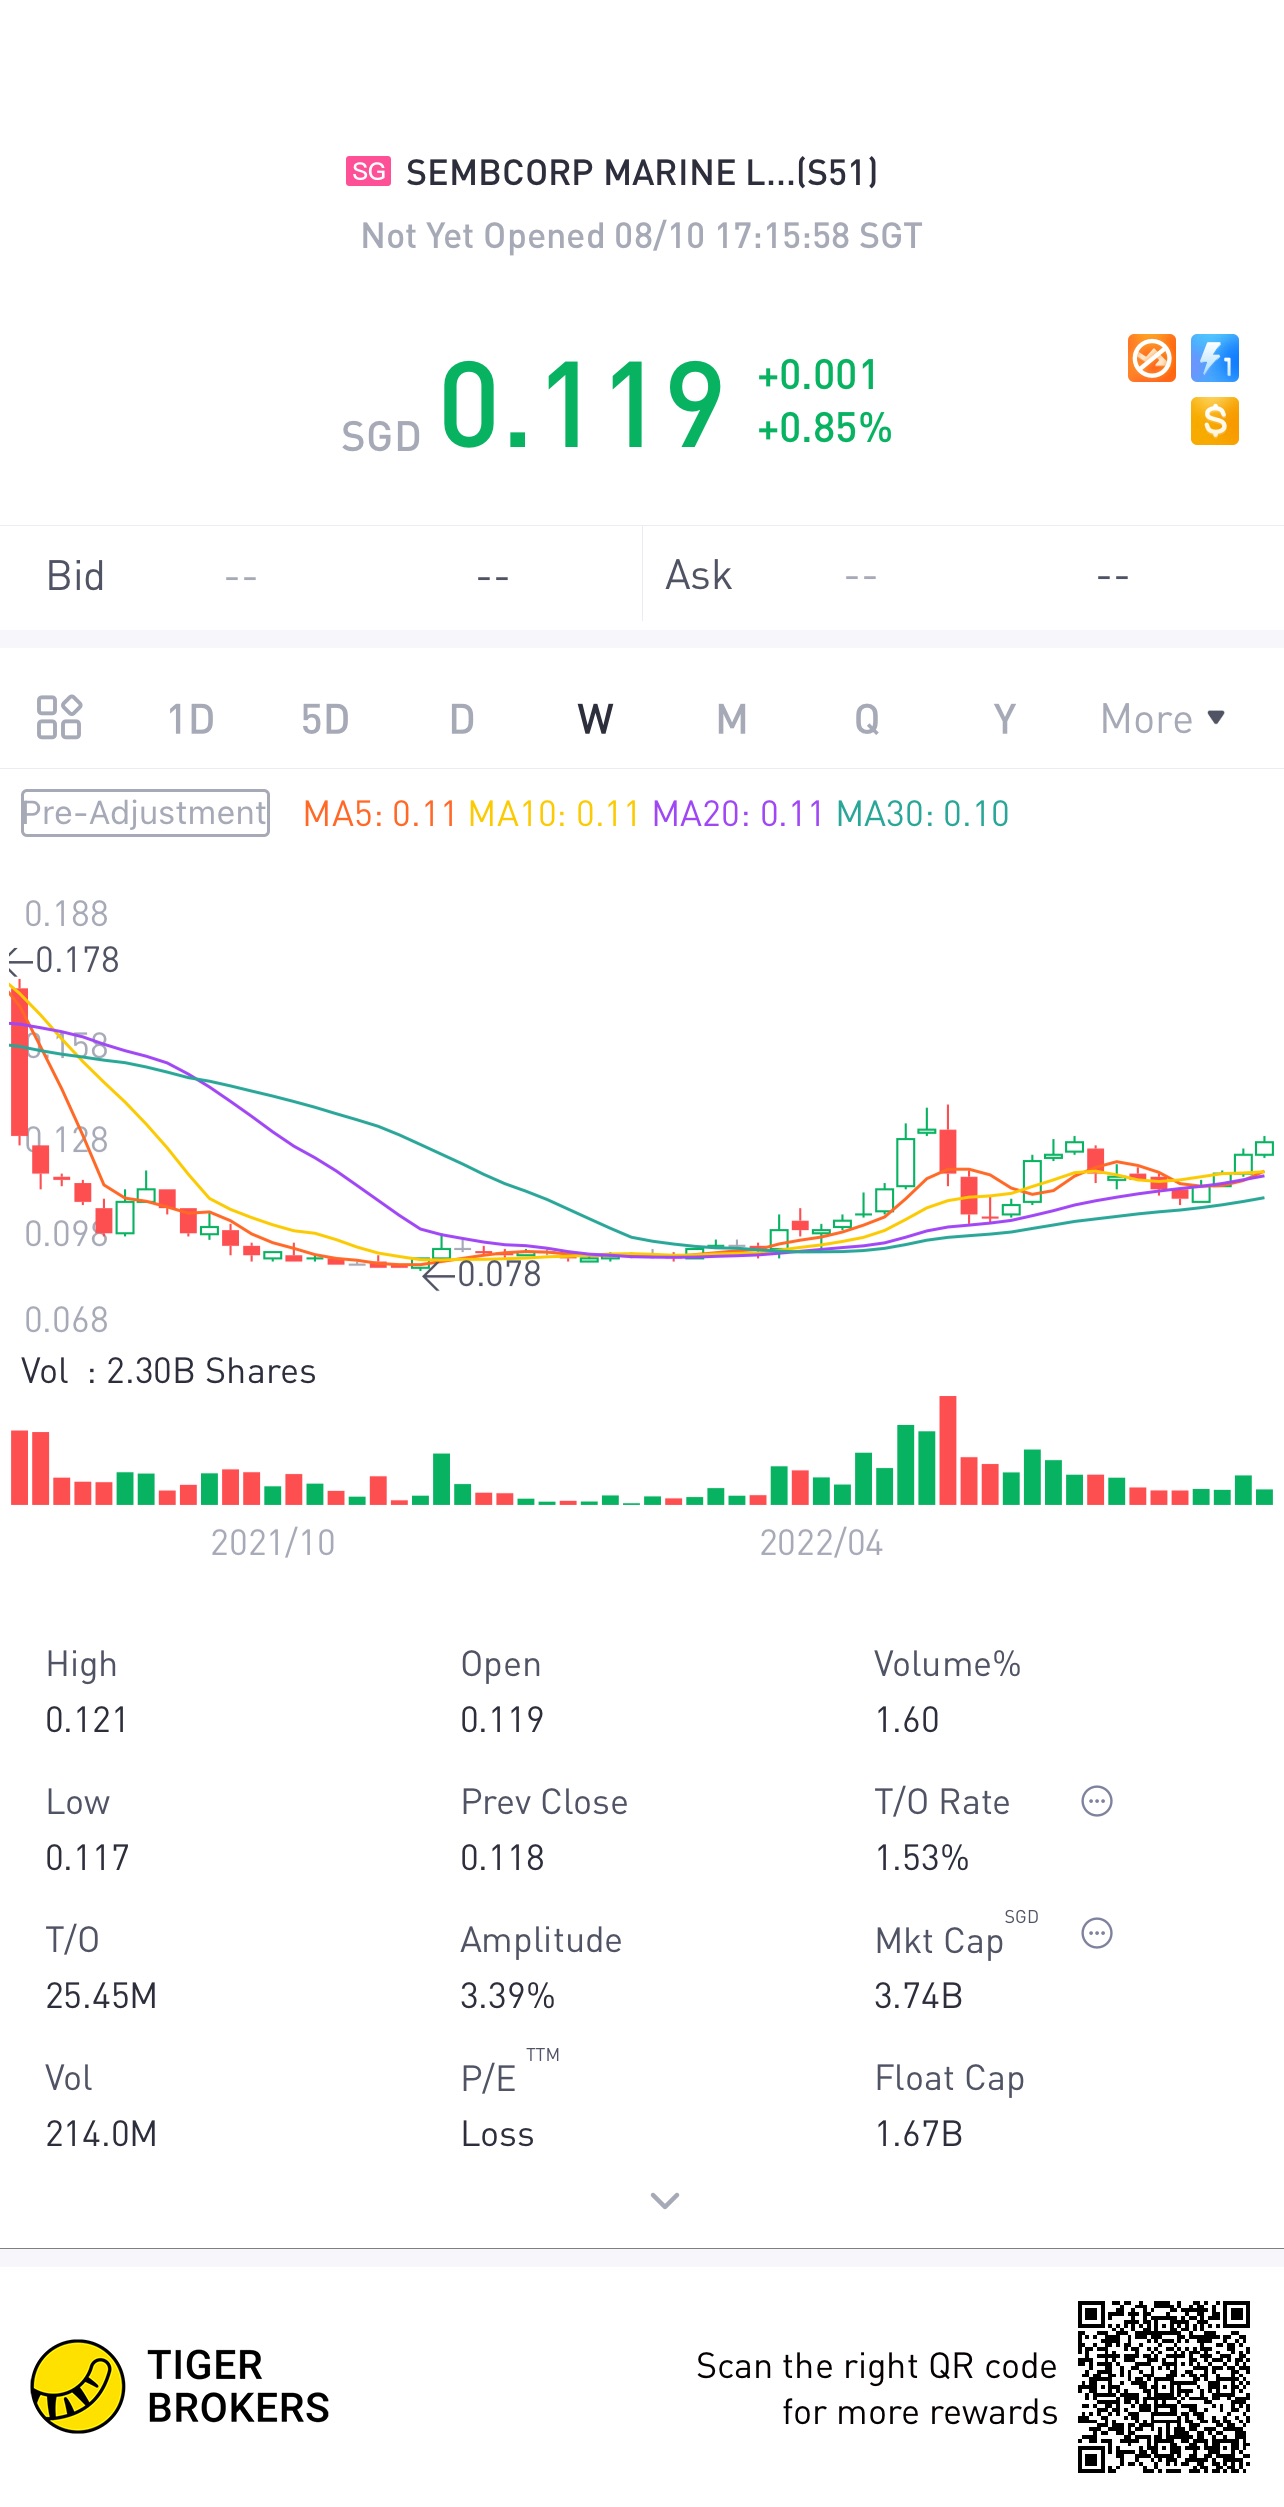Tap the Amplitude value 3.39%

pyautogui.click(x=508, y=1996)
